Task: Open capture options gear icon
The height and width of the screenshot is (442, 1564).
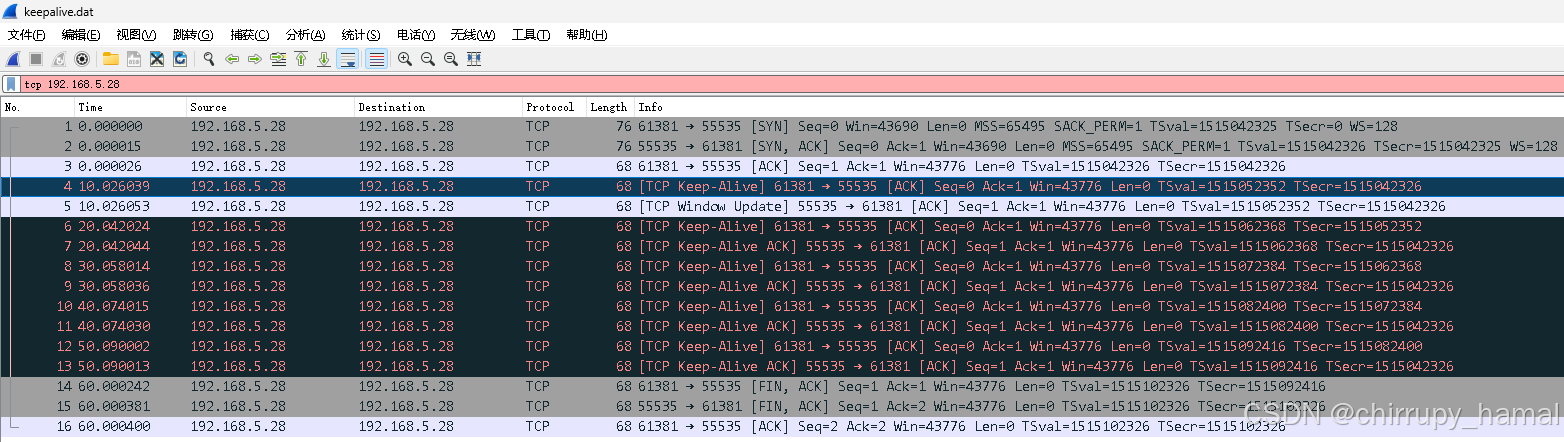Action: 82,59
